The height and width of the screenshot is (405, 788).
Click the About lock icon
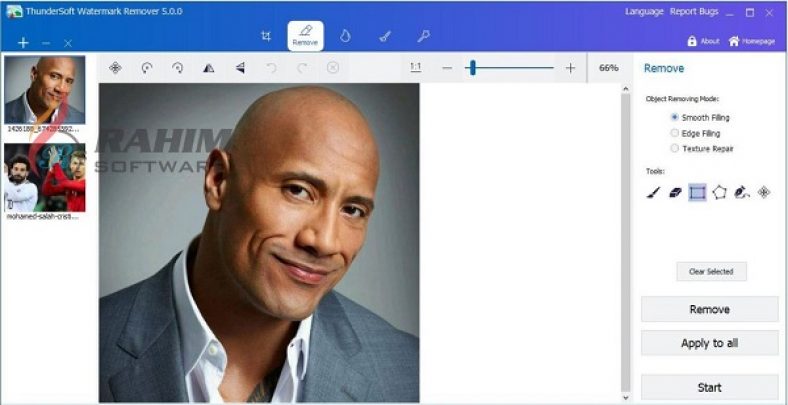tap(692, 41)
